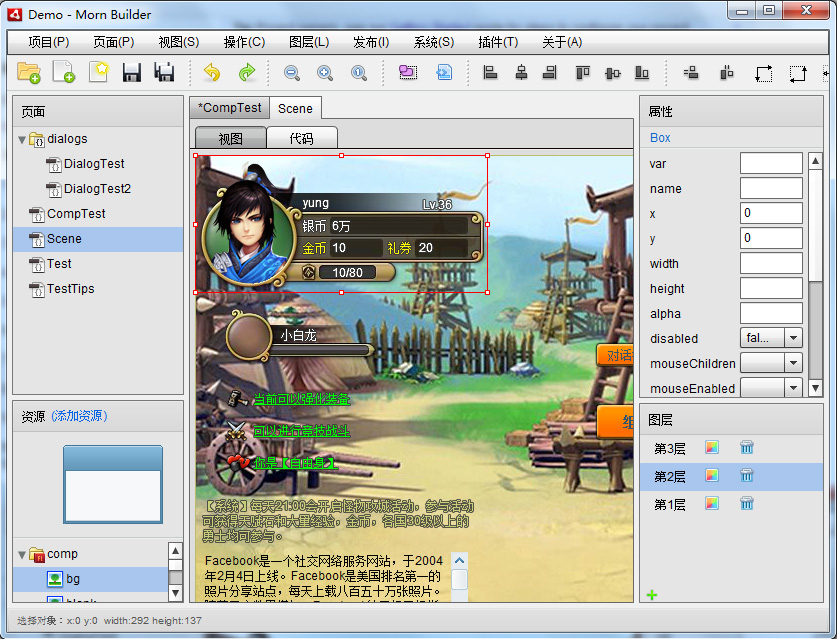Create a new page with the toolbar icon

pyautogui.click(x=64, y=72)
